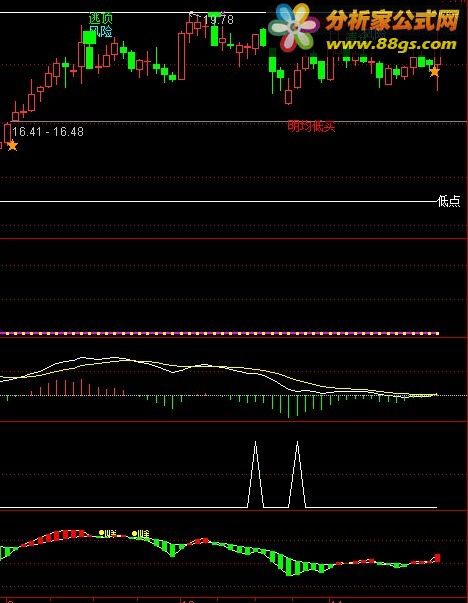Open the www.88gs.com link

391,44
